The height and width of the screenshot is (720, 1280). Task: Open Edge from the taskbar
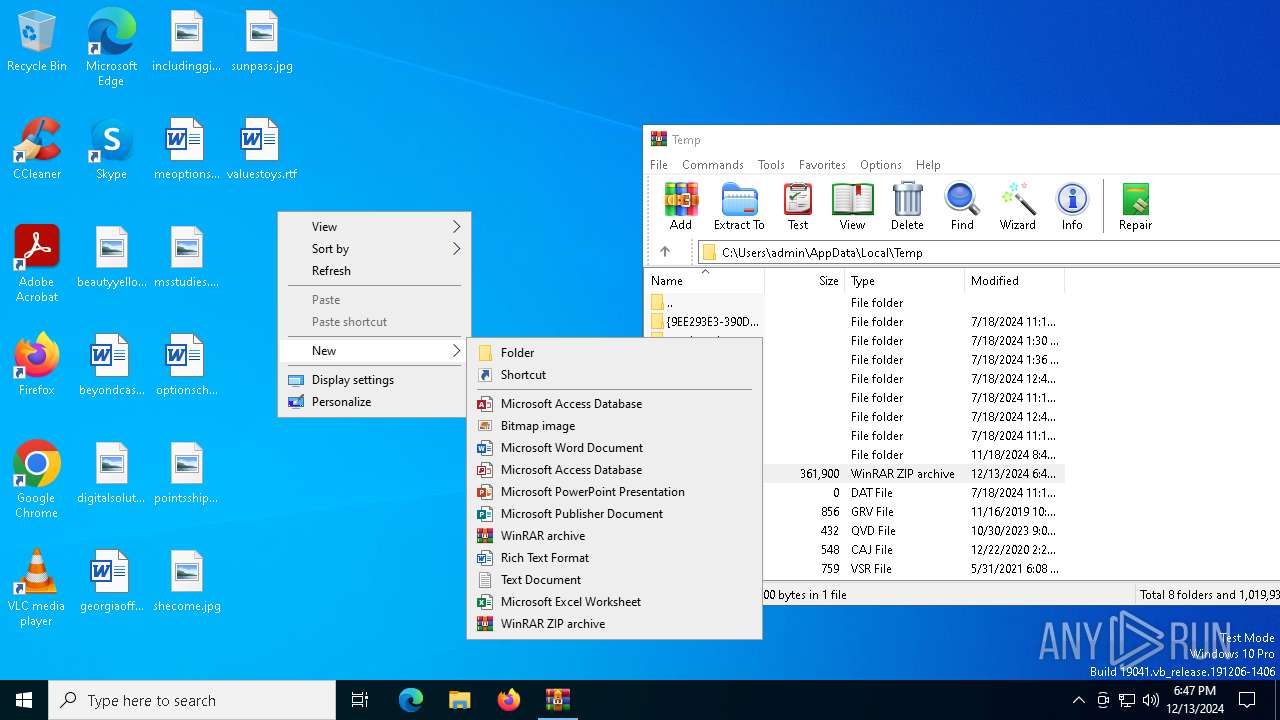[x=411, y=700]
